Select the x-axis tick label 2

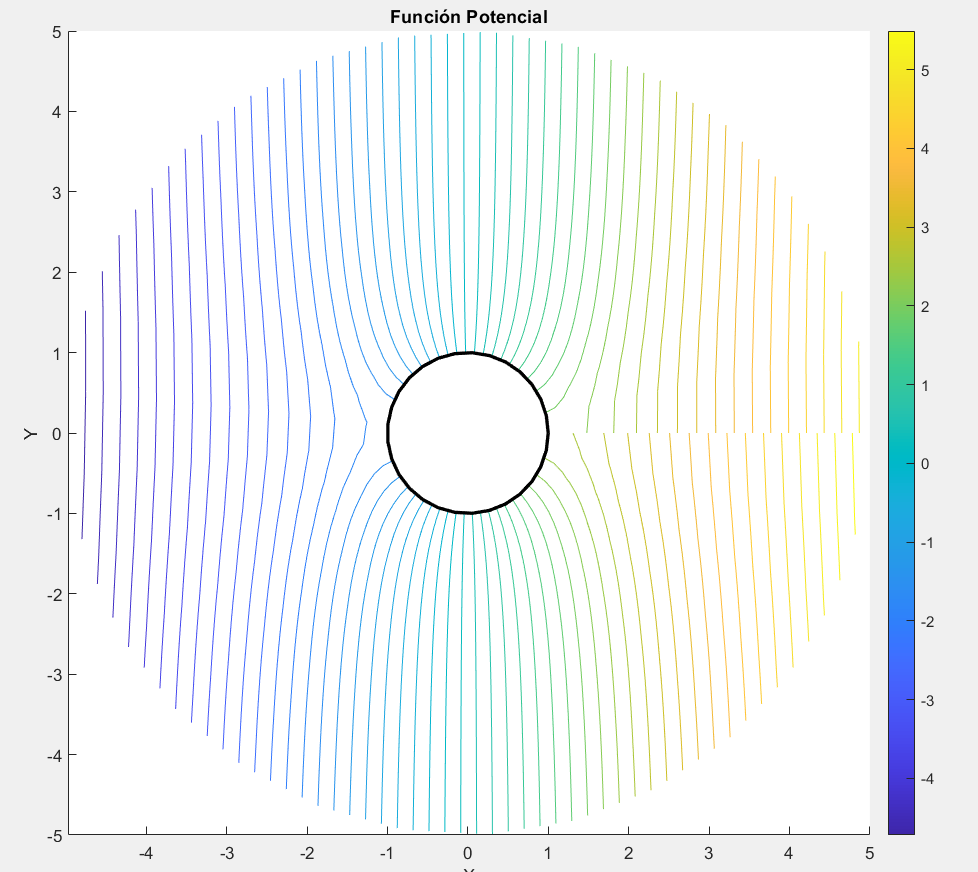coord(628,854)
